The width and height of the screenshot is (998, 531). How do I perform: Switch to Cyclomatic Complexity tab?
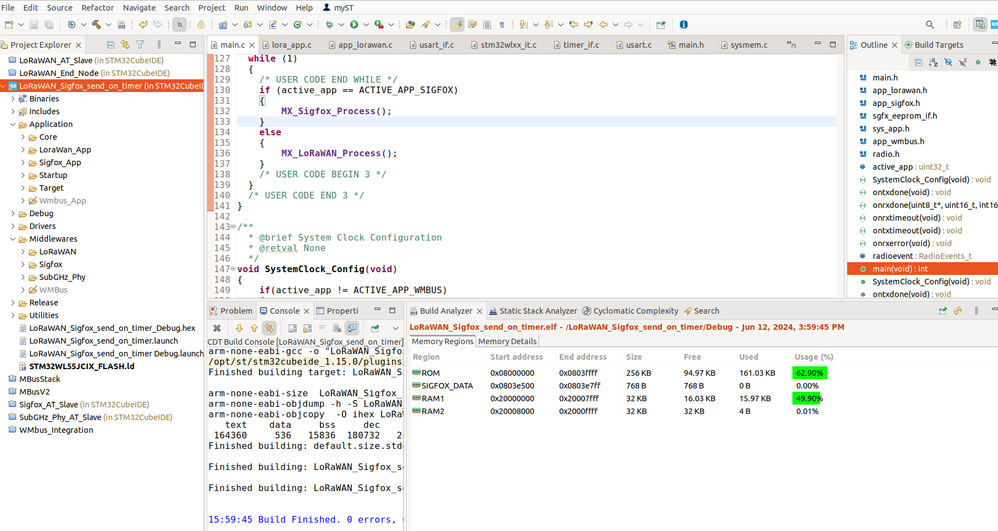click(630, 311)
